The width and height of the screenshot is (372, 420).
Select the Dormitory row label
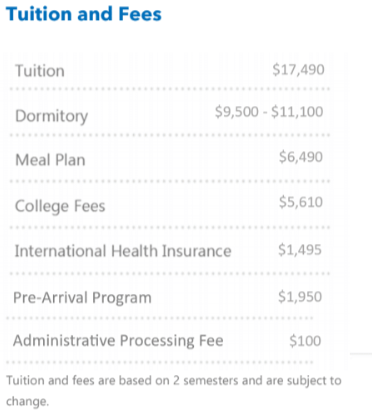(52, 116)
